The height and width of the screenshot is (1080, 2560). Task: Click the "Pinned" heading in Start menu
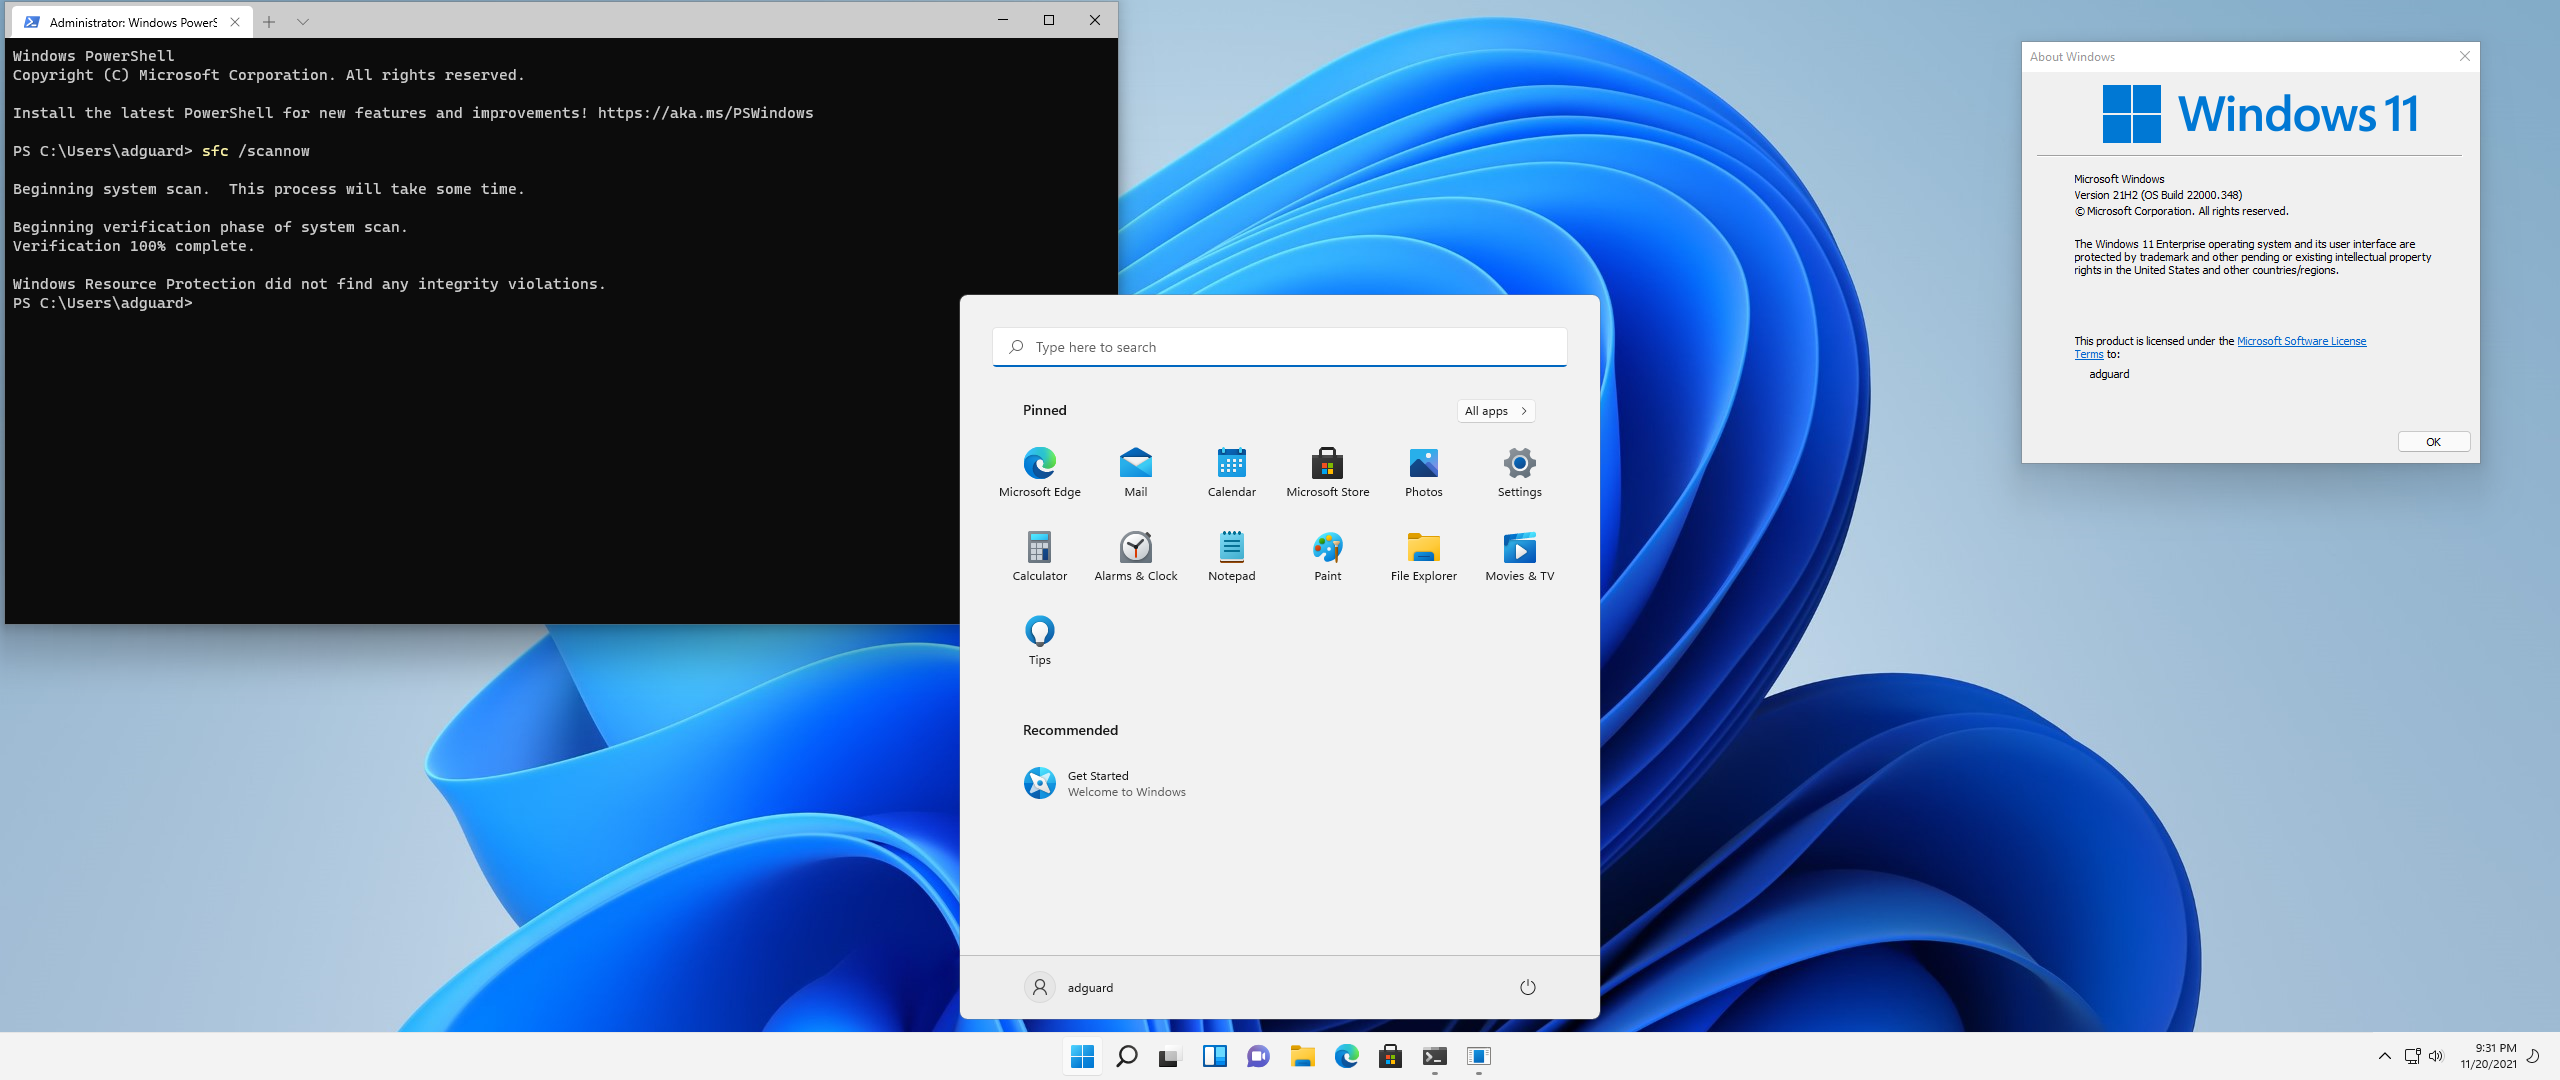1044,410
